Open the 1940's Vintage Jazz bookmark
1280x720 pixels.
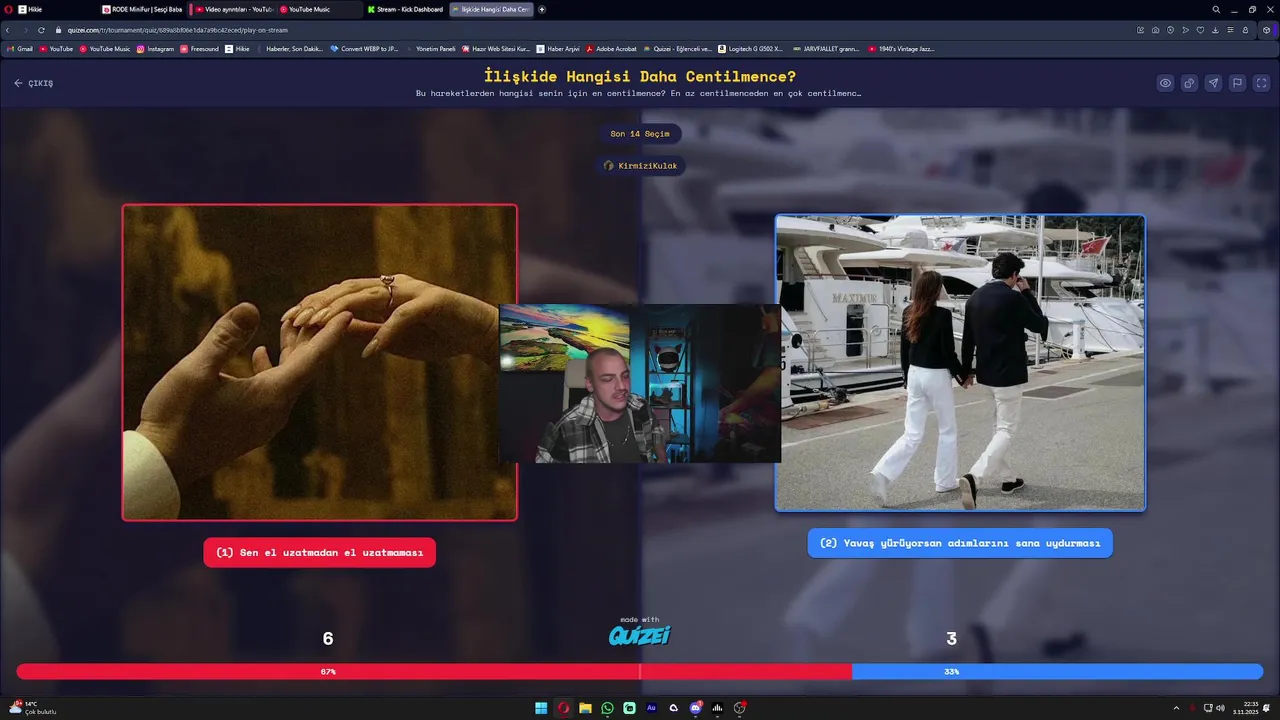click(x=901, y=49)
